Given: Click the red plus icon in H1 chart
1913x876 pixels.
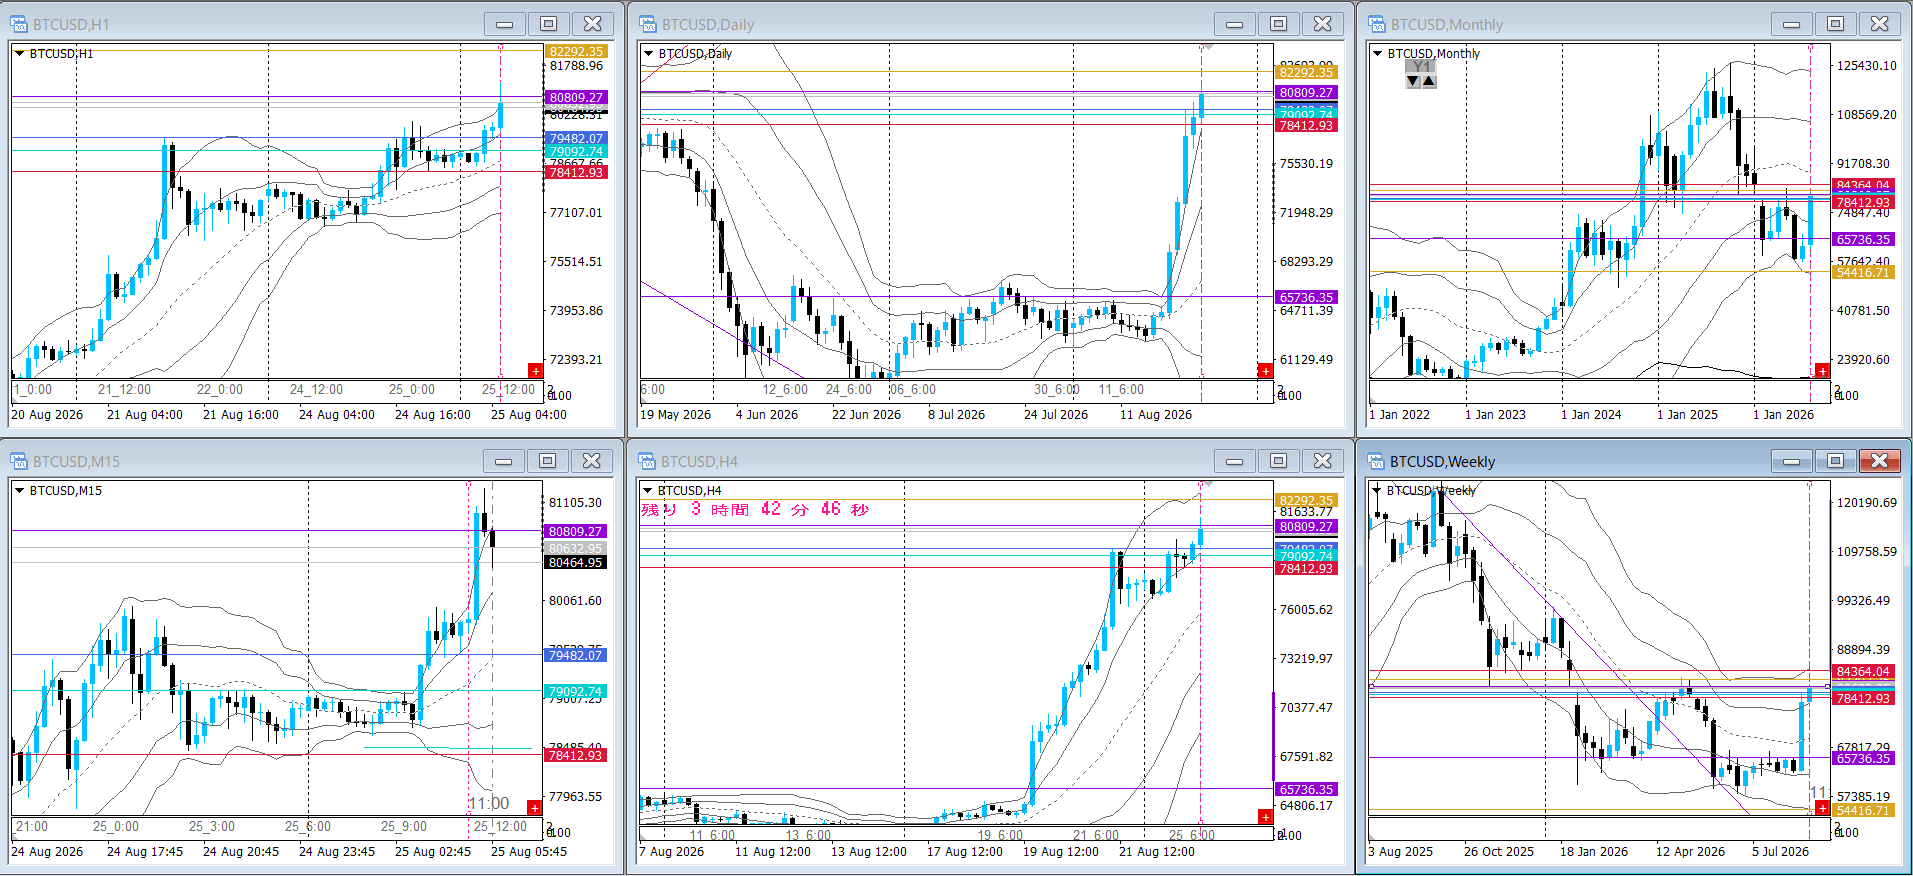Looking at the screenshot, I should 536,371.
